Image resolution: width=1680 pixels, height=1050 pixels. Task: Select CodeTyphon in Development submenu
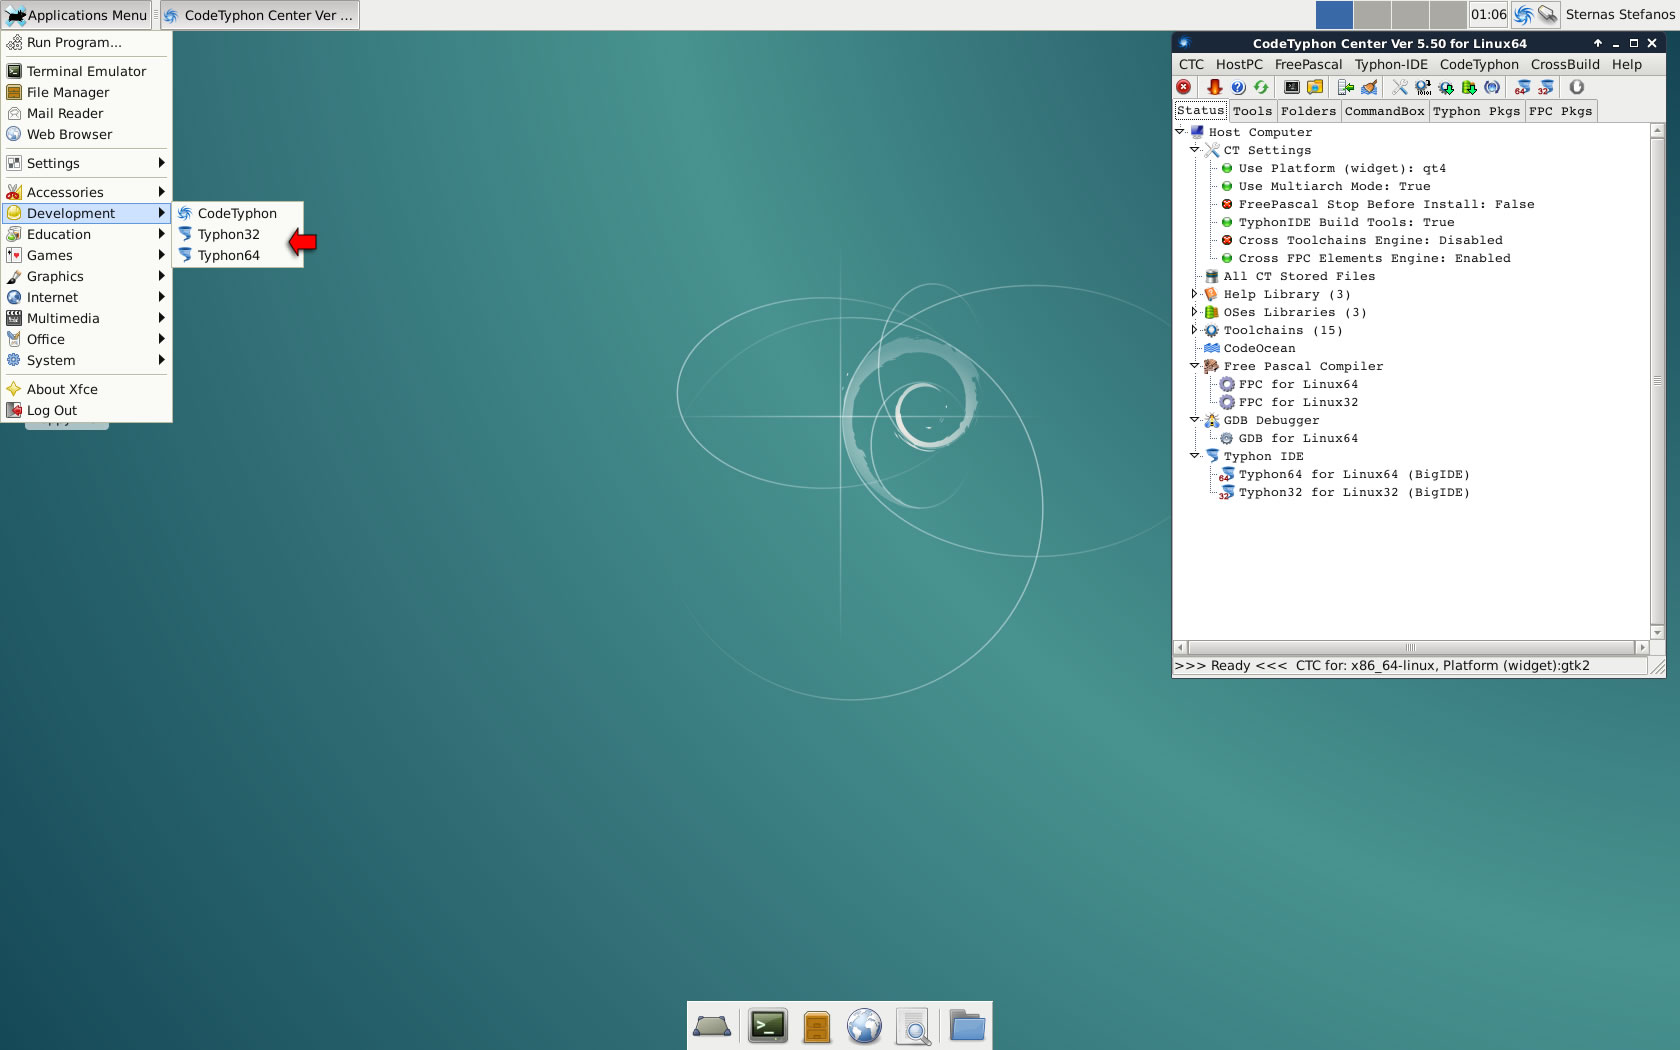coord(238,213)
